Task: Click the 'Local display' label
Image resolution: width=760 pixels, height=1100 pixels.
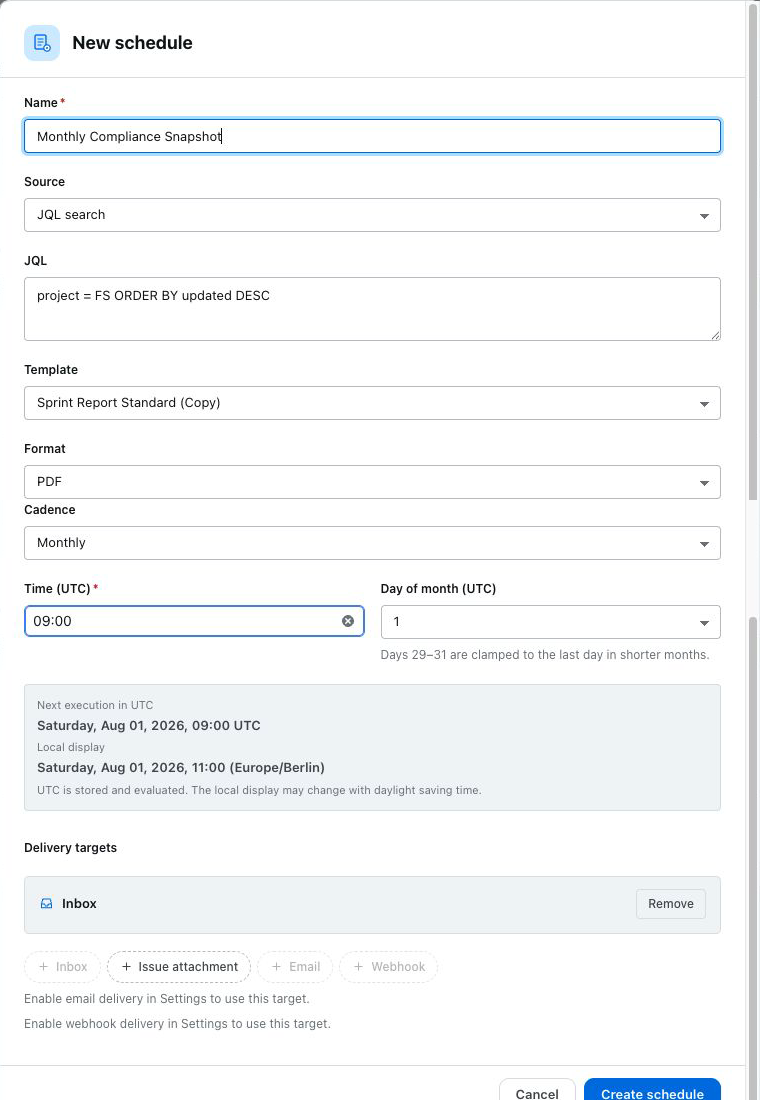Action: coord(71,747)
